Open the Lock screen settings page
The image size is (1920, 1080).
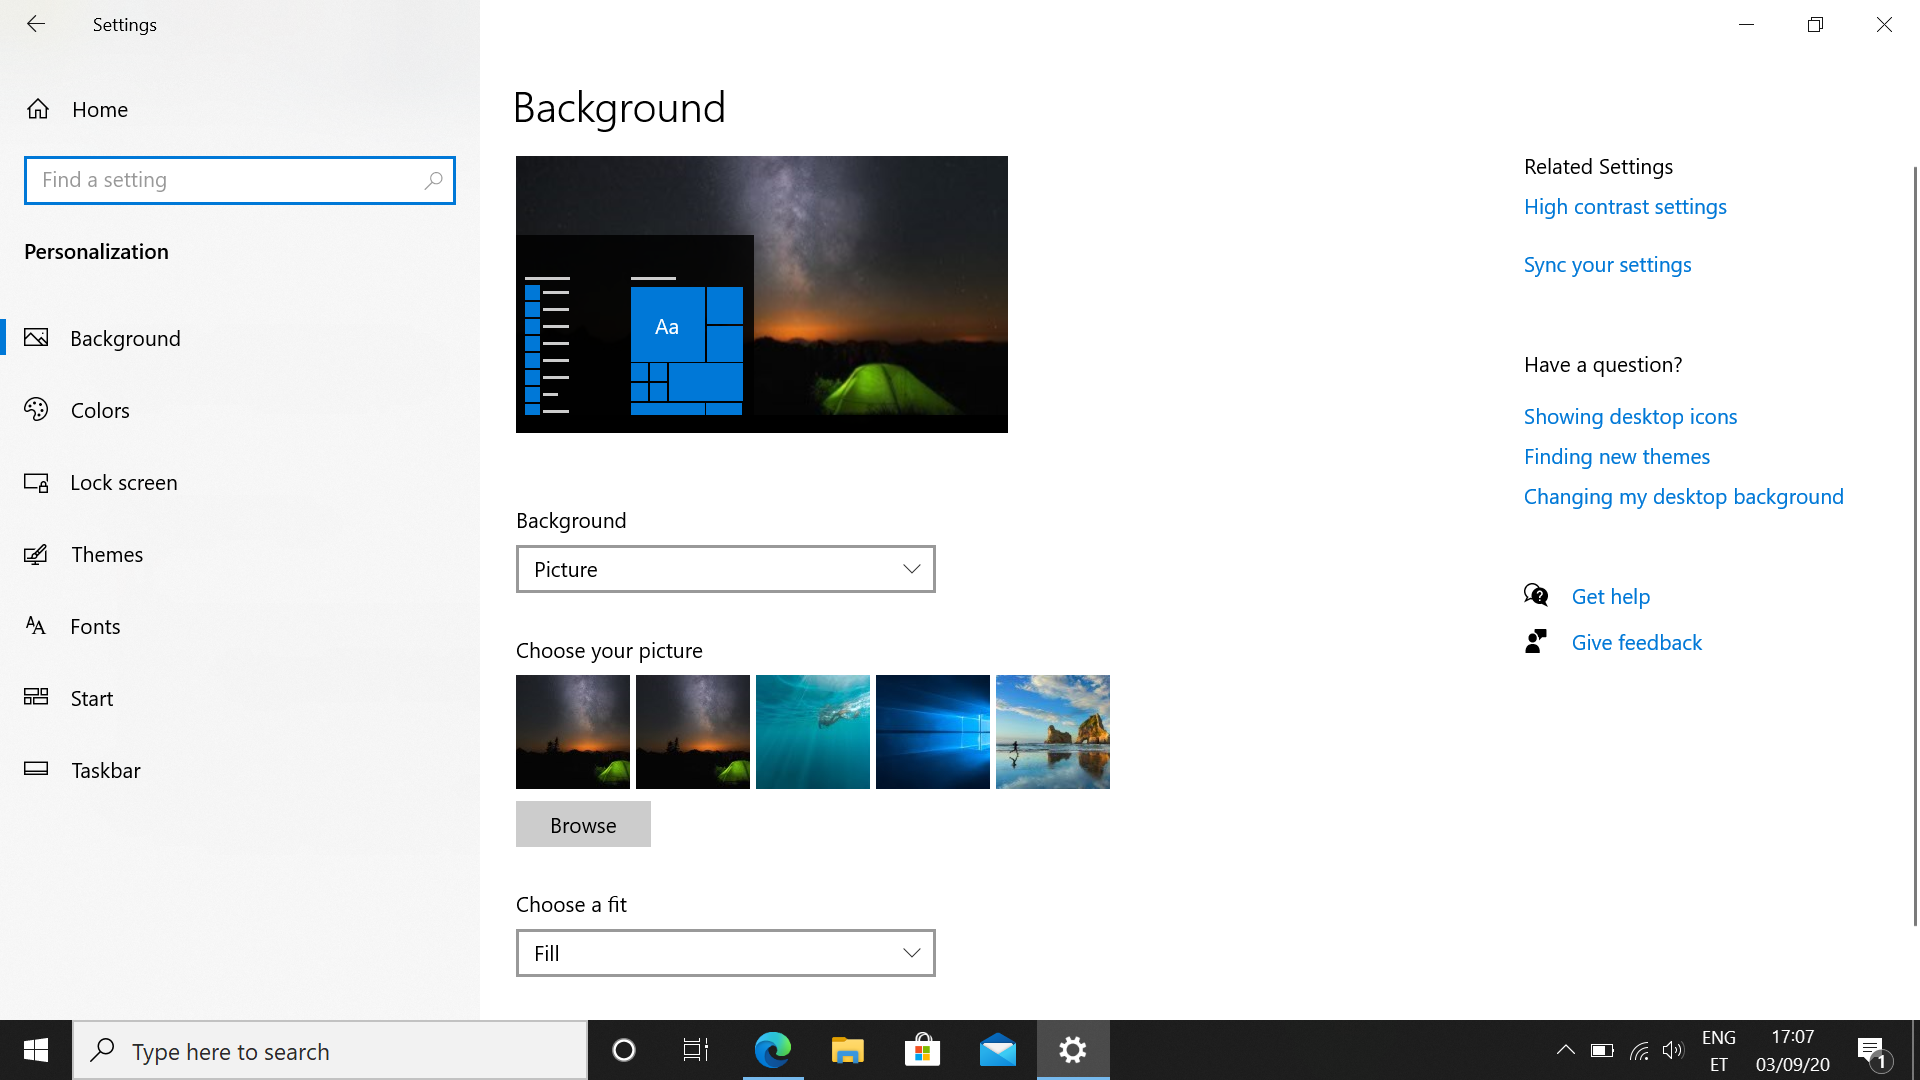[x=123, y=482]
